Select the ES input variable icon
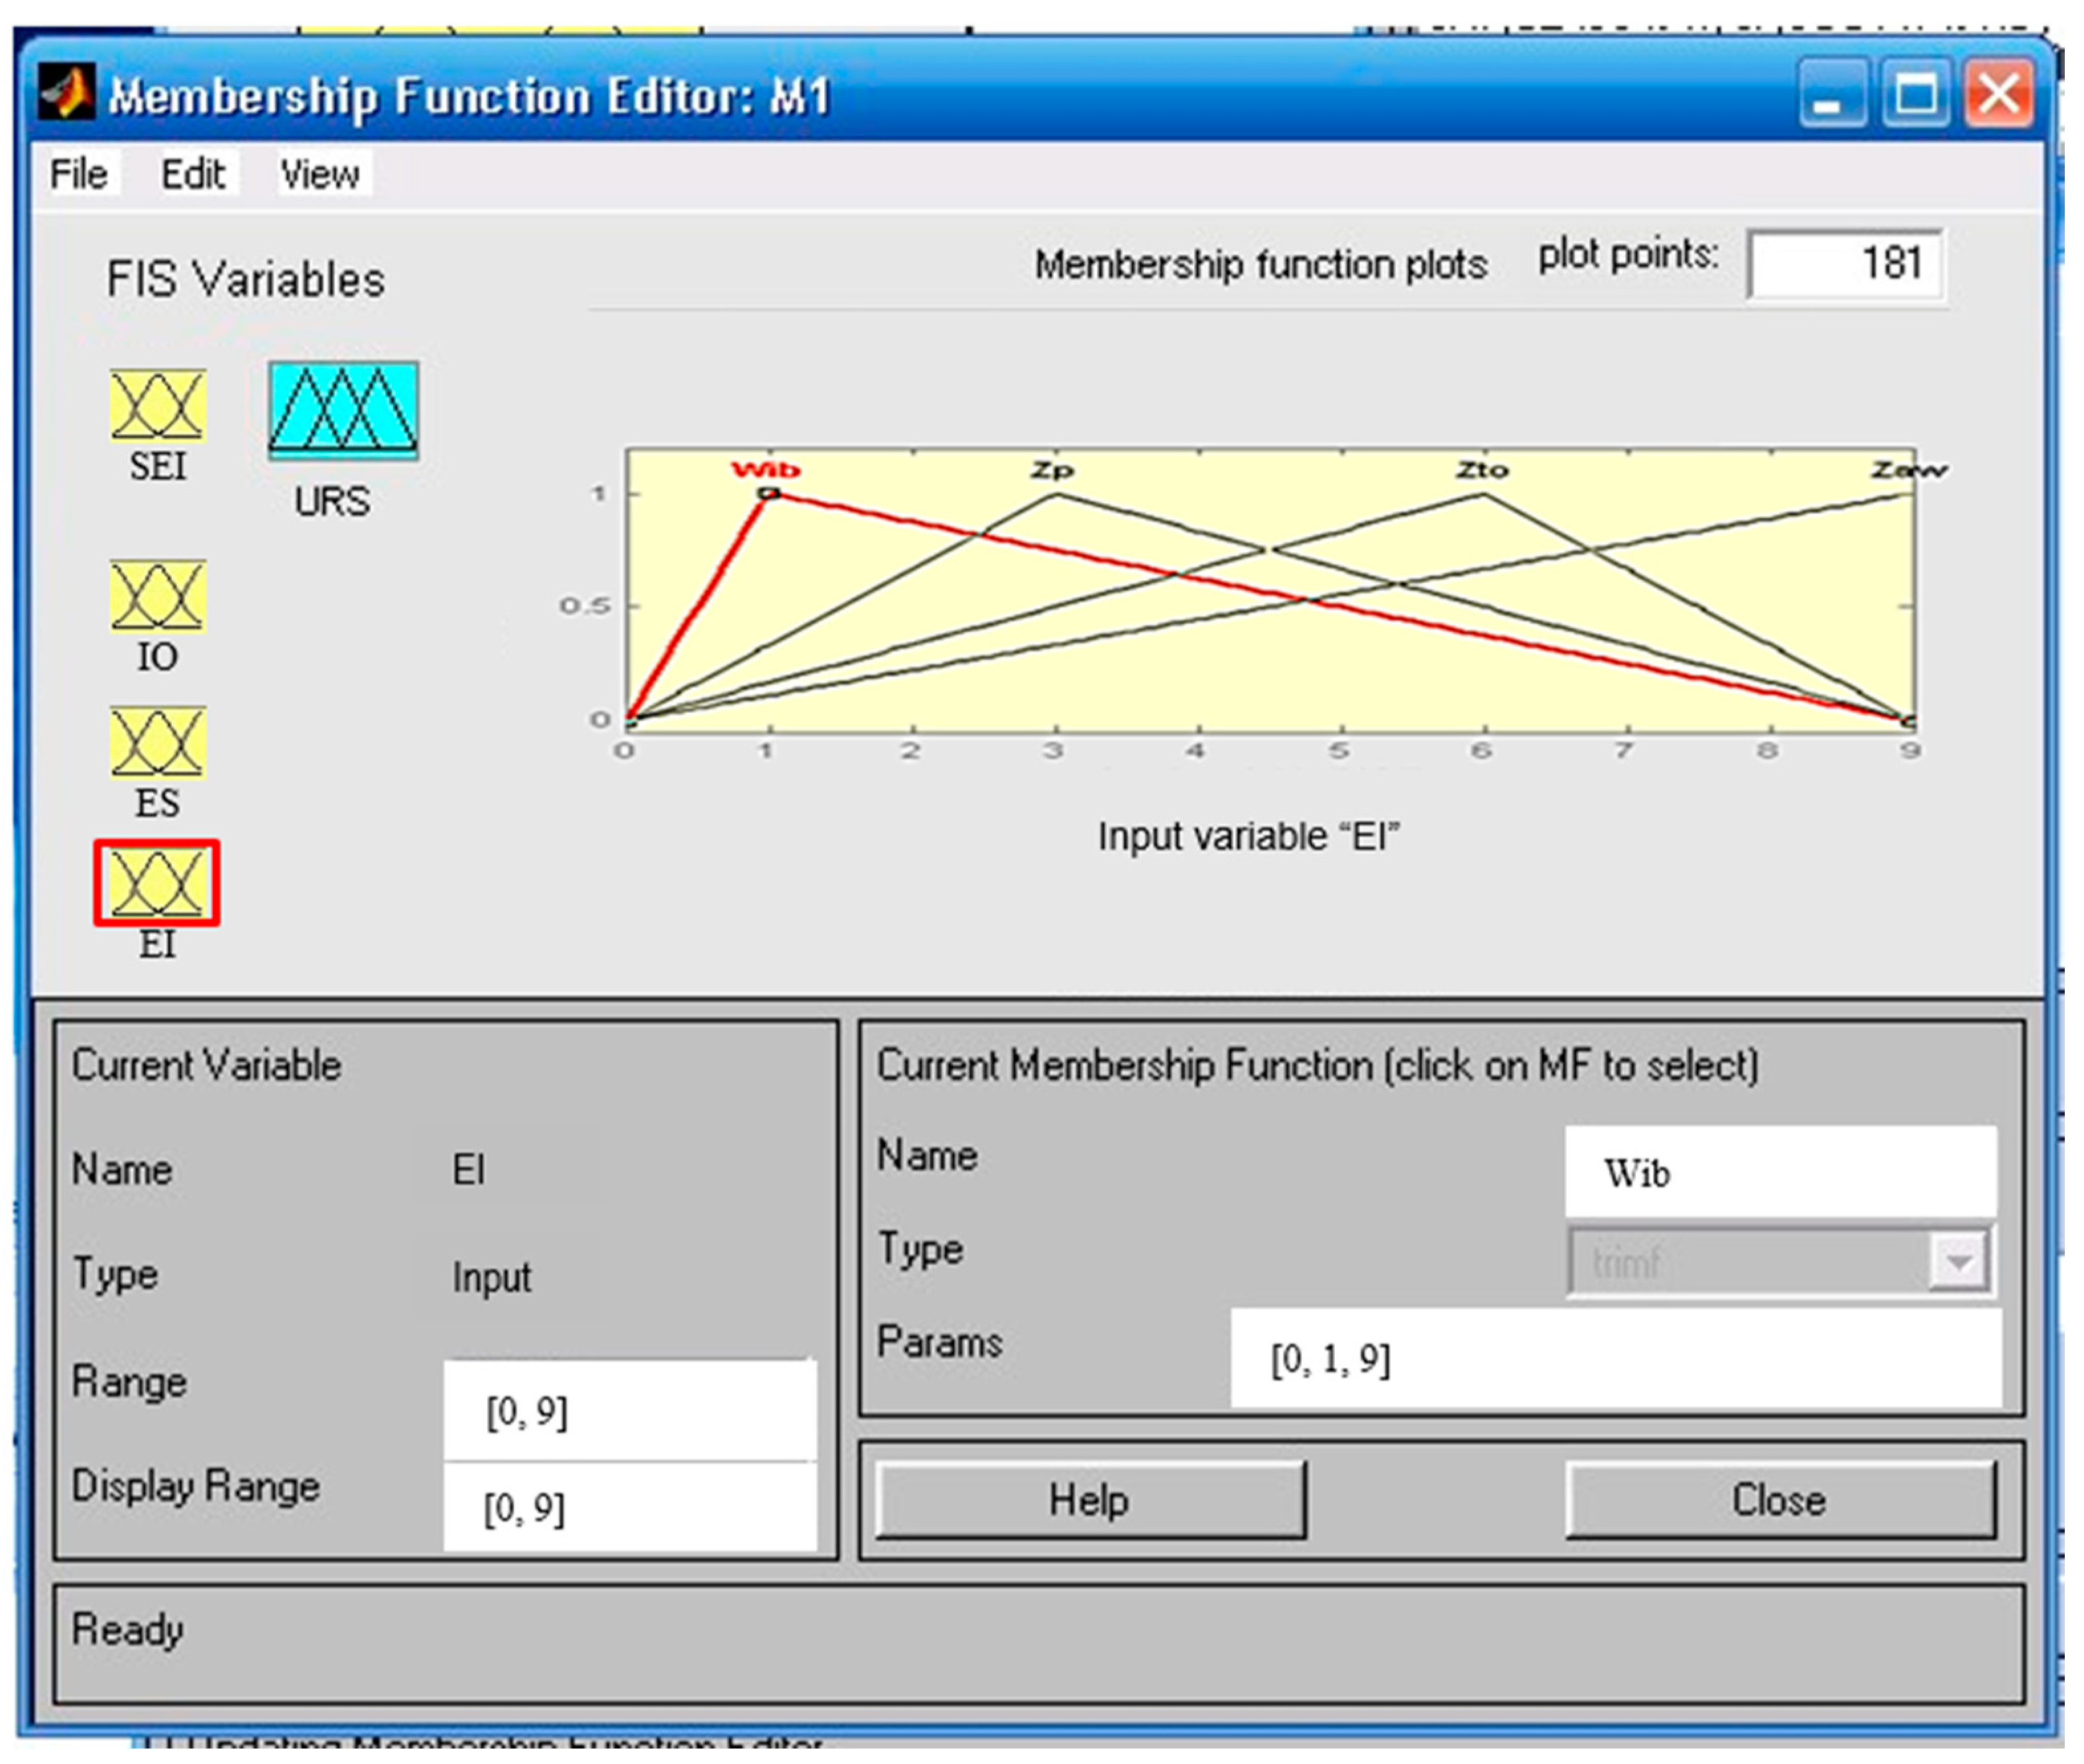The image size is (2084, 1764). pyautogui.click(x=158, y=742)
